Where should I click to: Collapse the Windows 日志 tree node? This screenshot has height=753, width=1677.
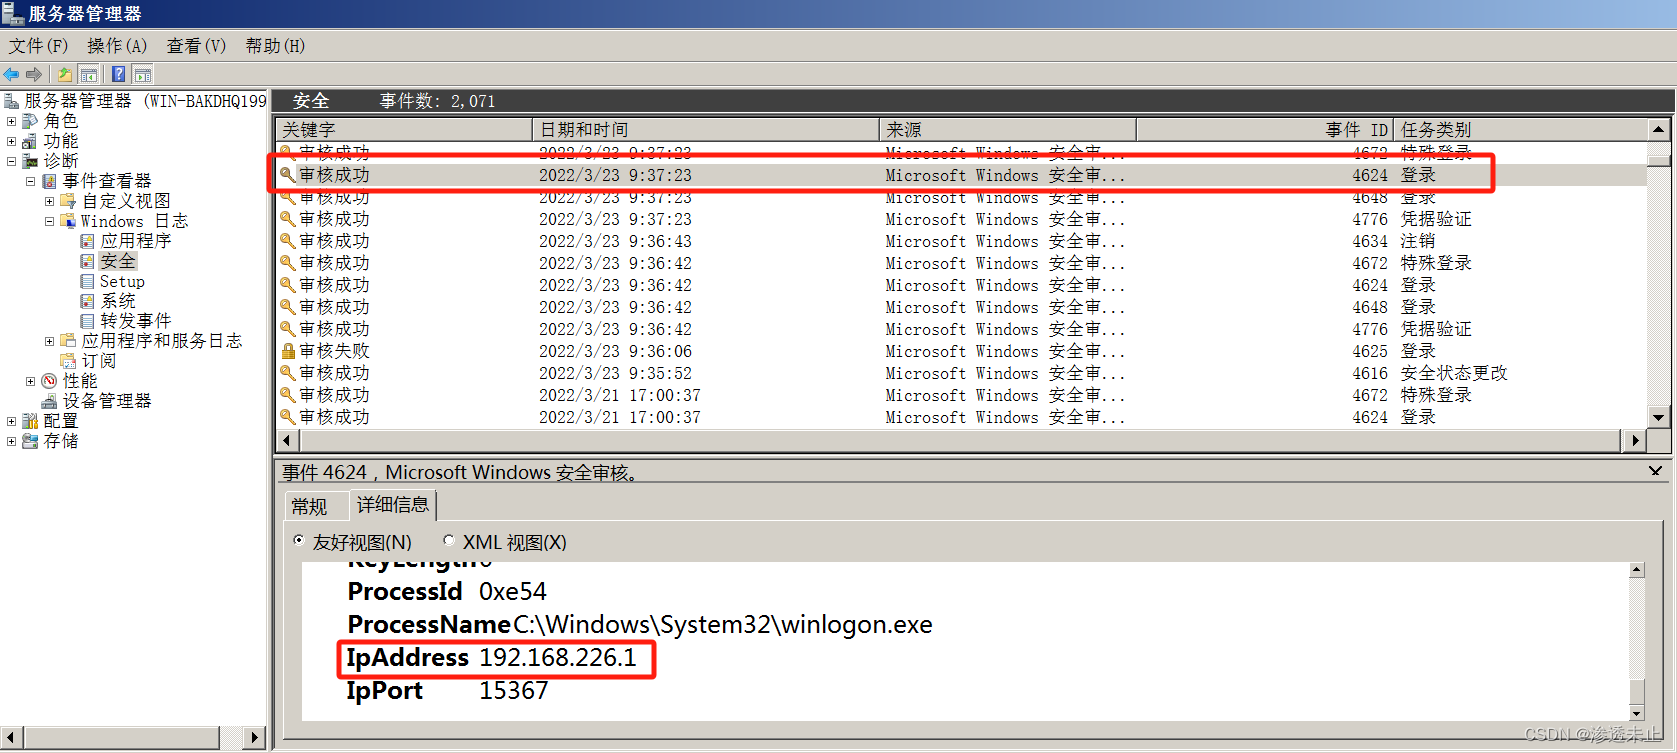[49, 221]
